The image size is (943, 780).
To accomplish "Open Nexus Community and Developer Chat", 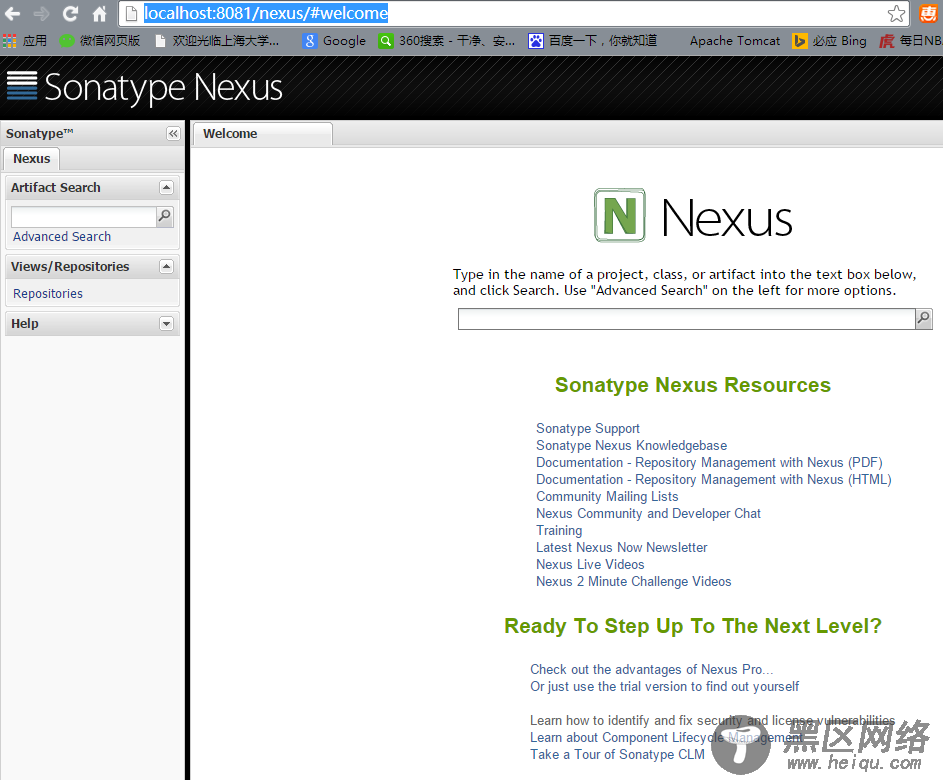I will coord(648,514).
